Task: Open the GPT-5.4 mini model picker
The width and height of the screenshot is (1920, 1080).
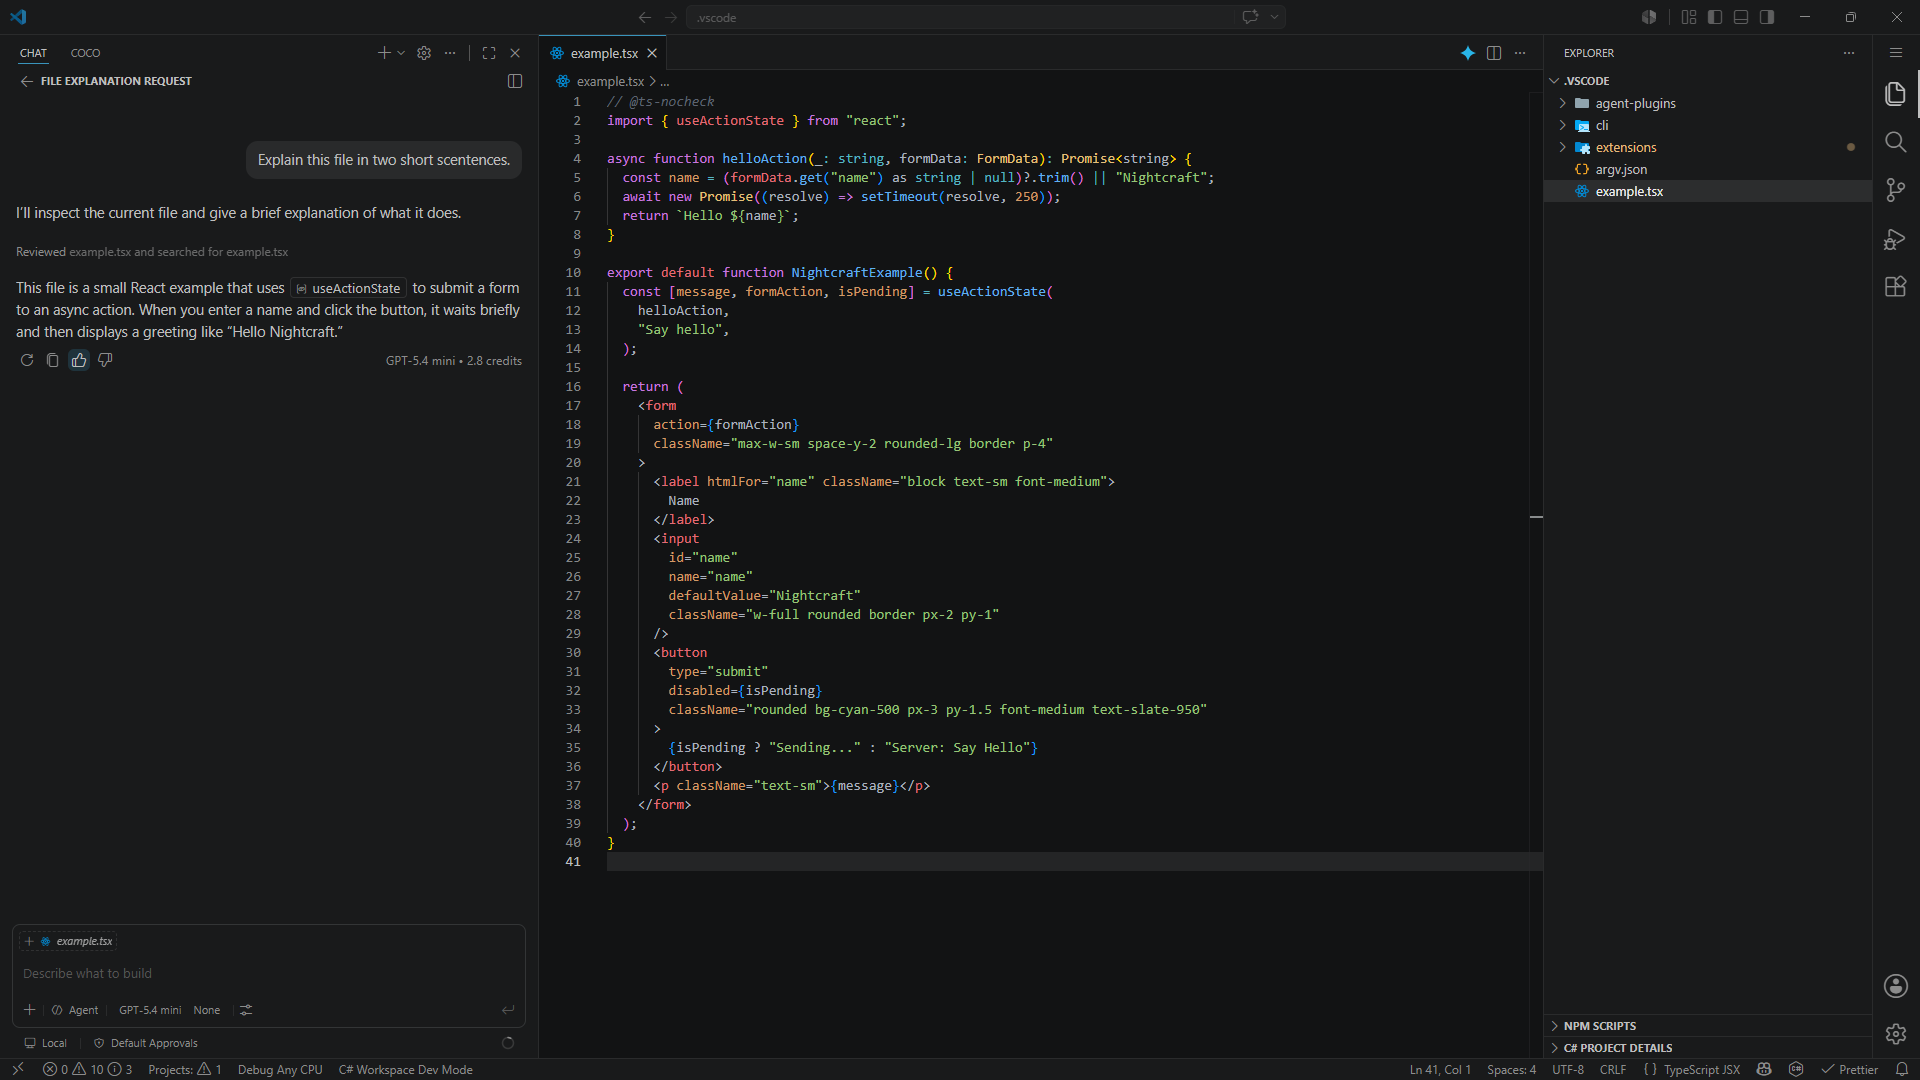Action: pos(150,1010)
